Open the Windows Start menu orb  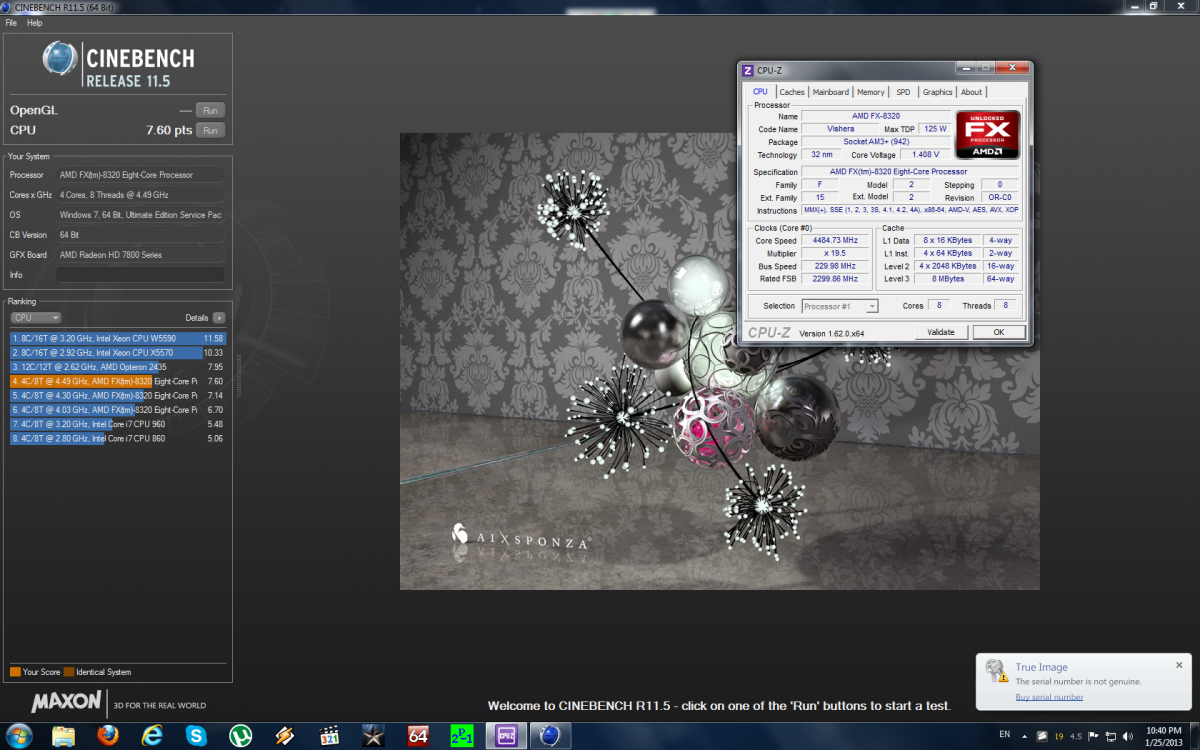point(19,735)
